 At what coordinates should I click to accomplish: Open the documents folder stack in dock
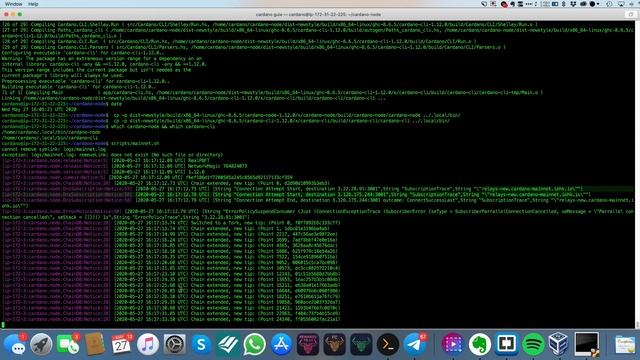pos(625,344)
